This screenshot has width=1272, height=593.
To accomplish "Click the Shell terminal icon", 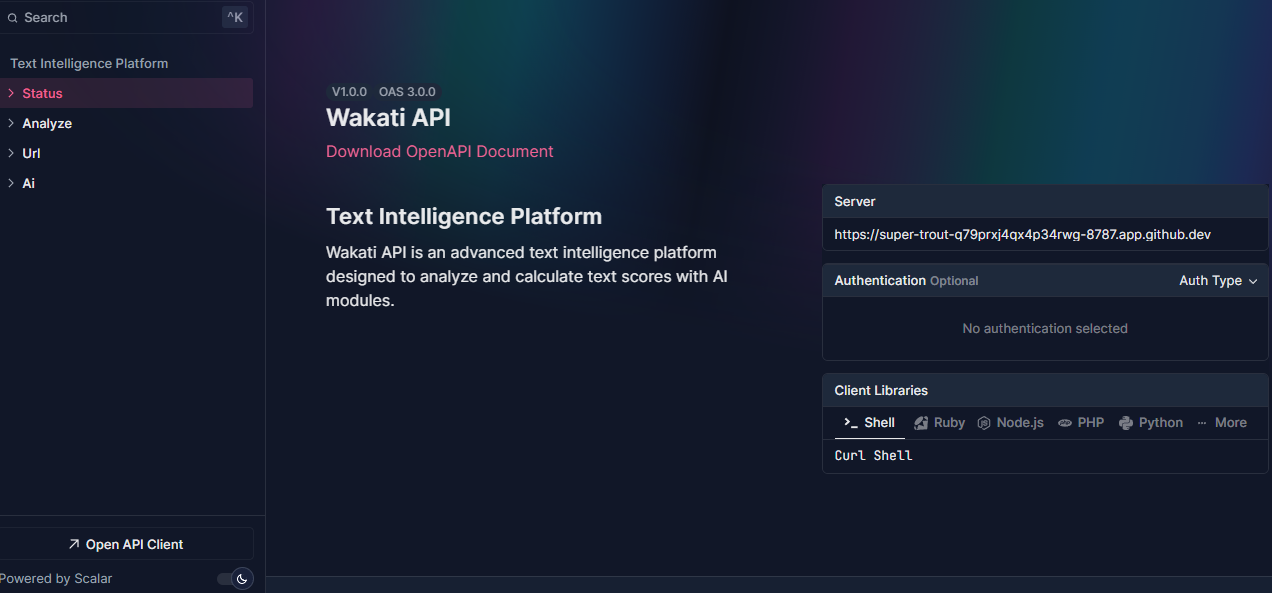I will (849, 422).
